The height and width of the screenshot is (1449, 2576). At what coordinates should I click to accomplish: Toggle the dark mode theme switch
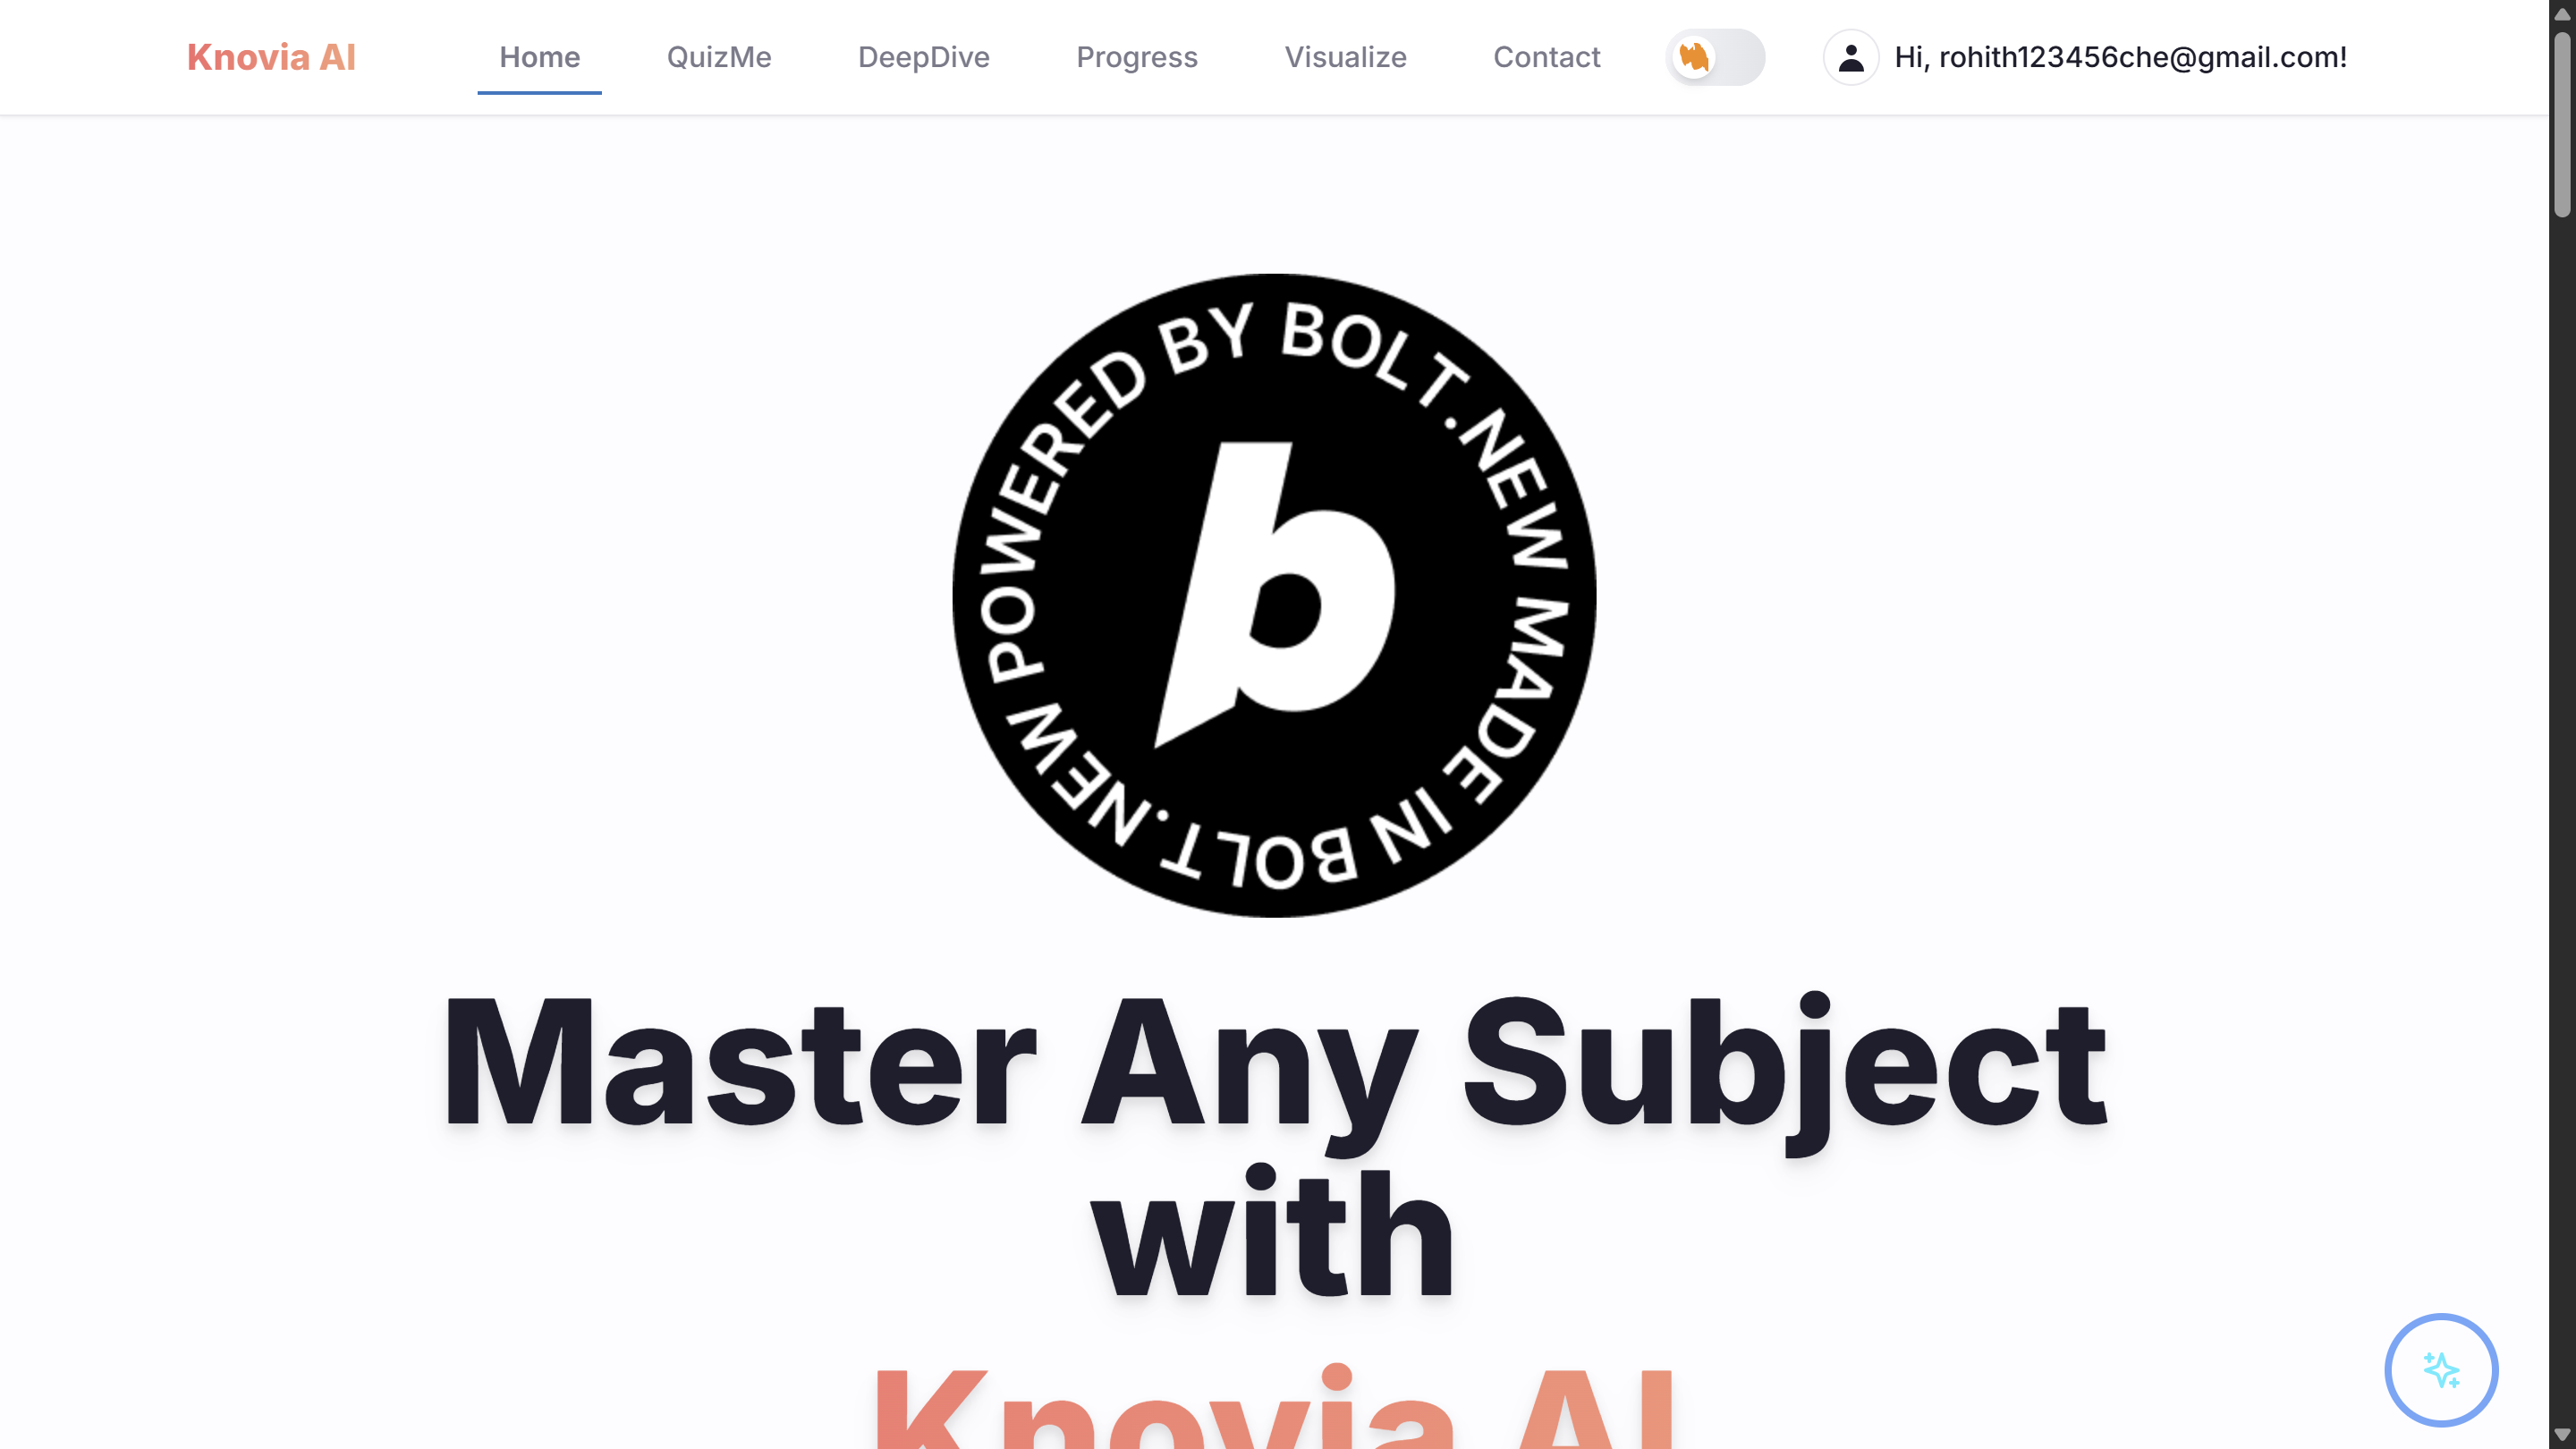[x=1715, y=57]
